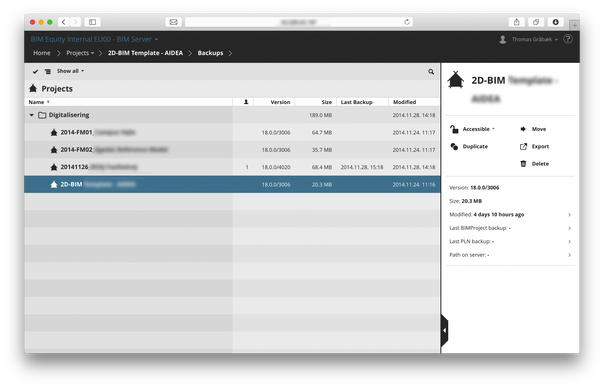Open help with the question mark icon
Image resolution: width=604 pixels, height=388 pixels.
coord(568,39)
